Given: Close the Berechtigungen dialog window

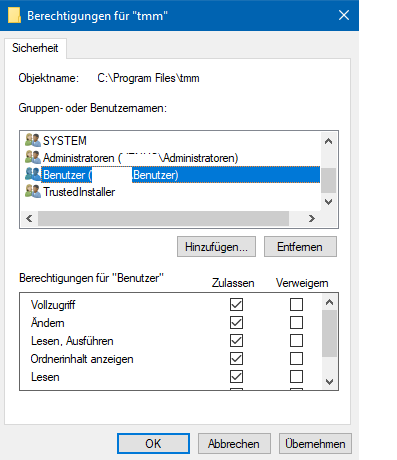Looking at the screenshot, I should 344,15.
